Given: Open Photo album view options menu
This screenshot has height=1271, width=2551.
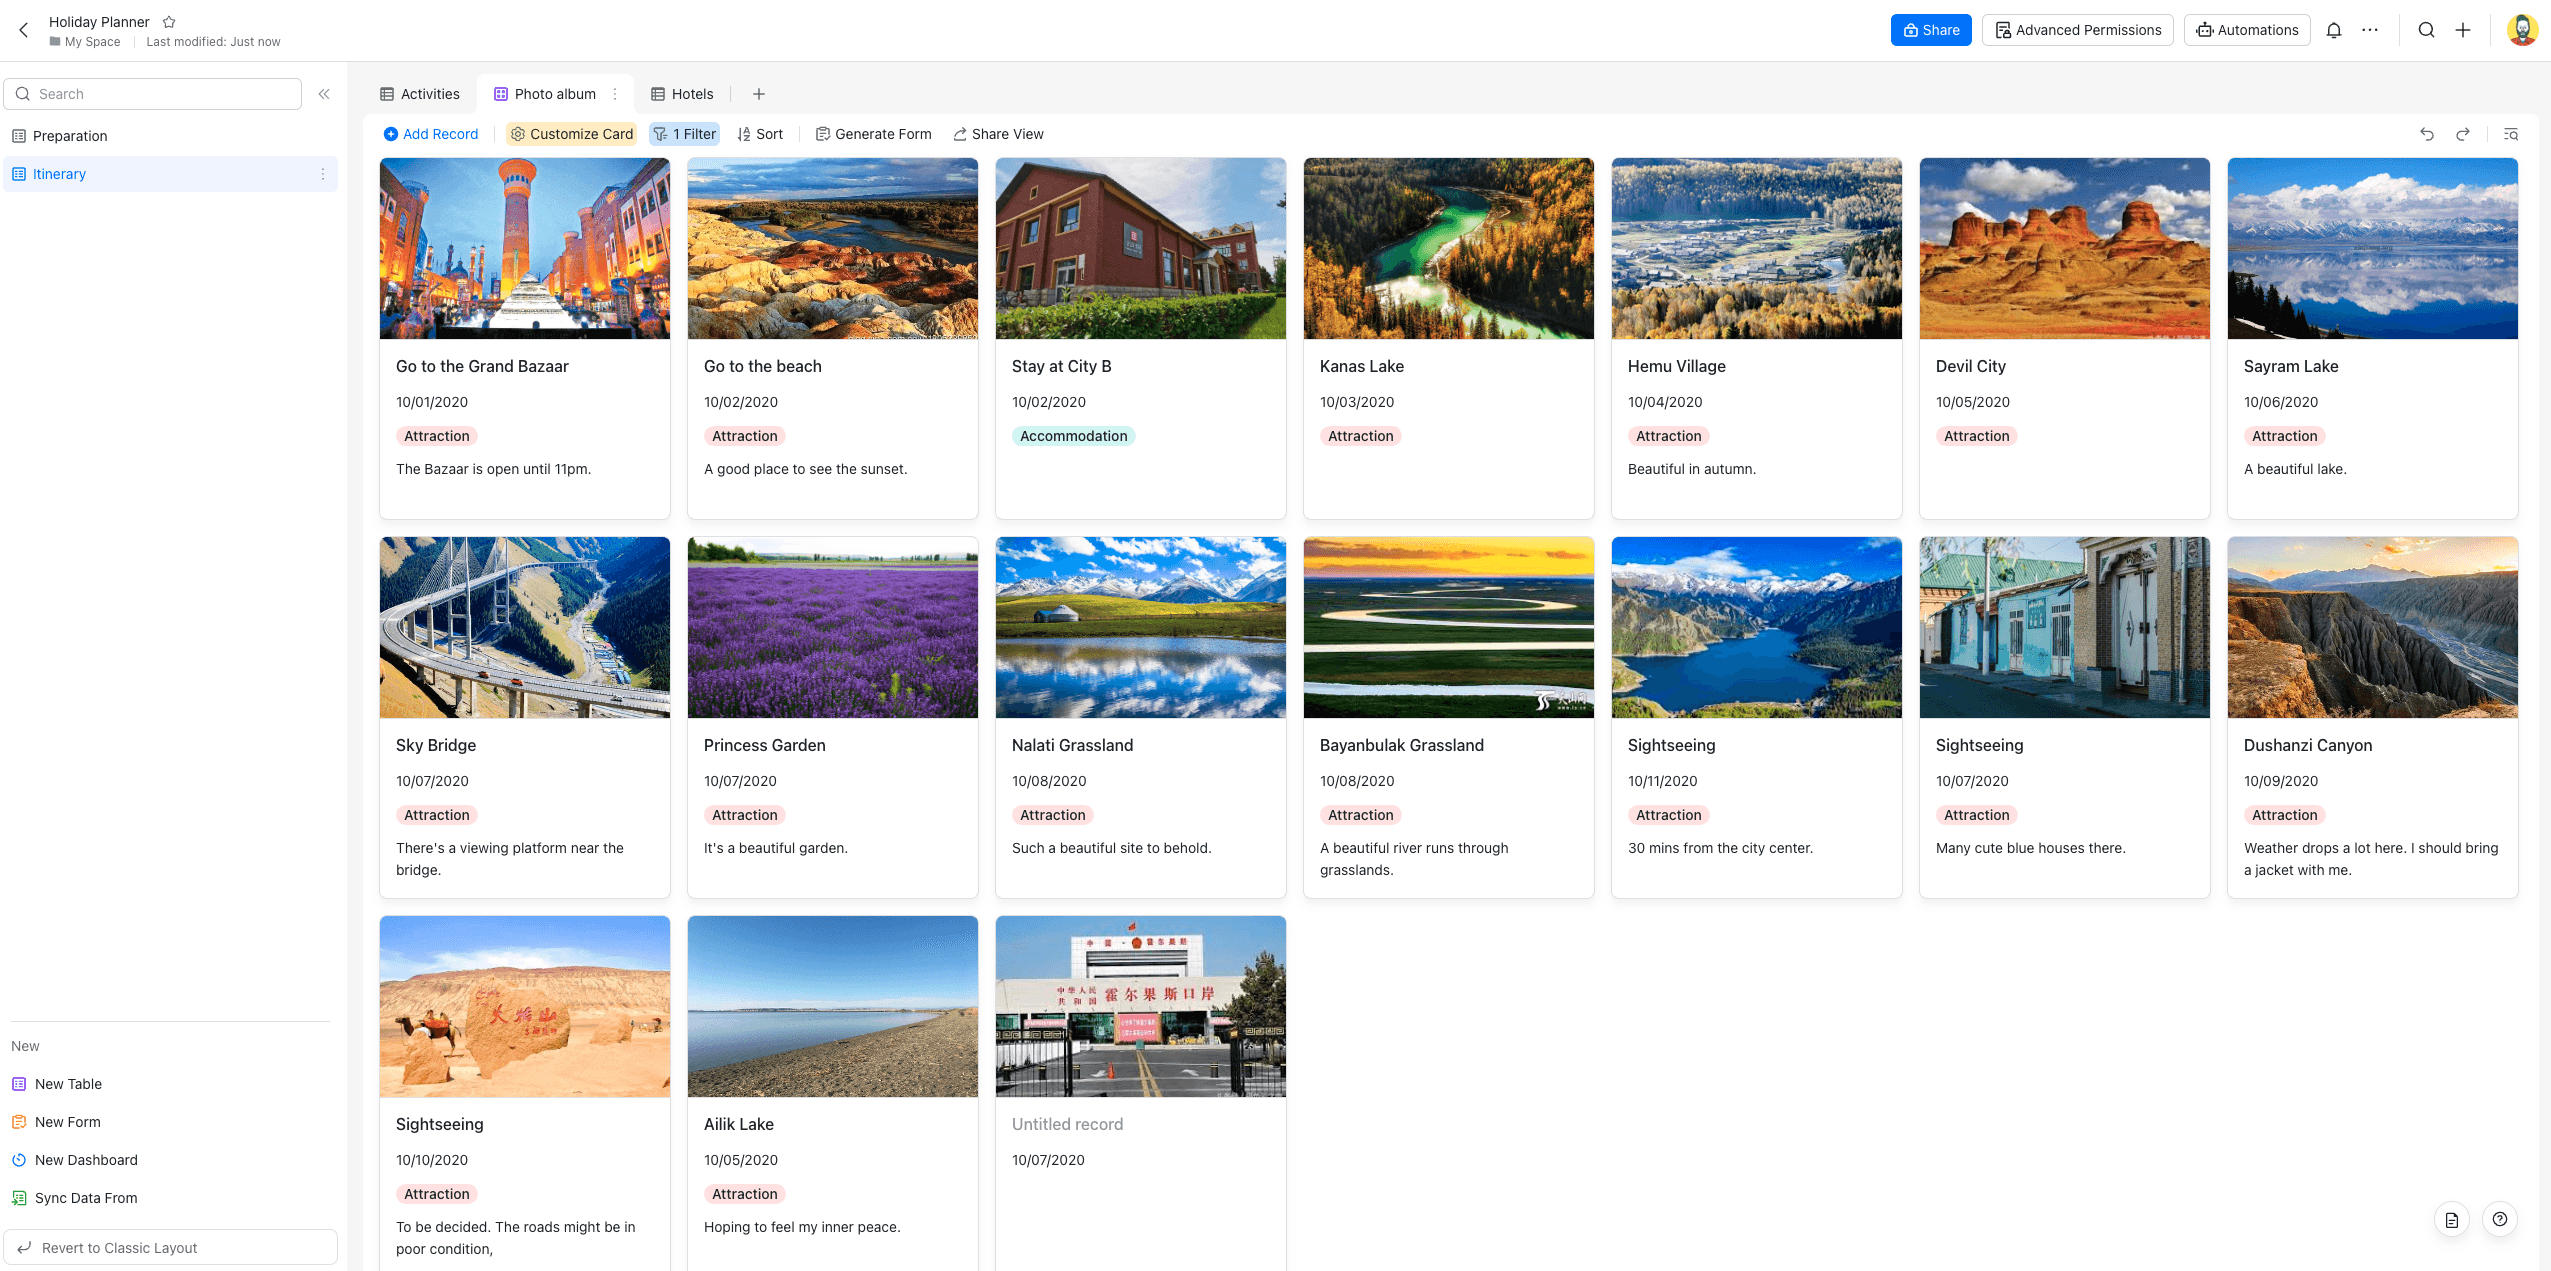Looking at the screenshot, I should (615, 94).
